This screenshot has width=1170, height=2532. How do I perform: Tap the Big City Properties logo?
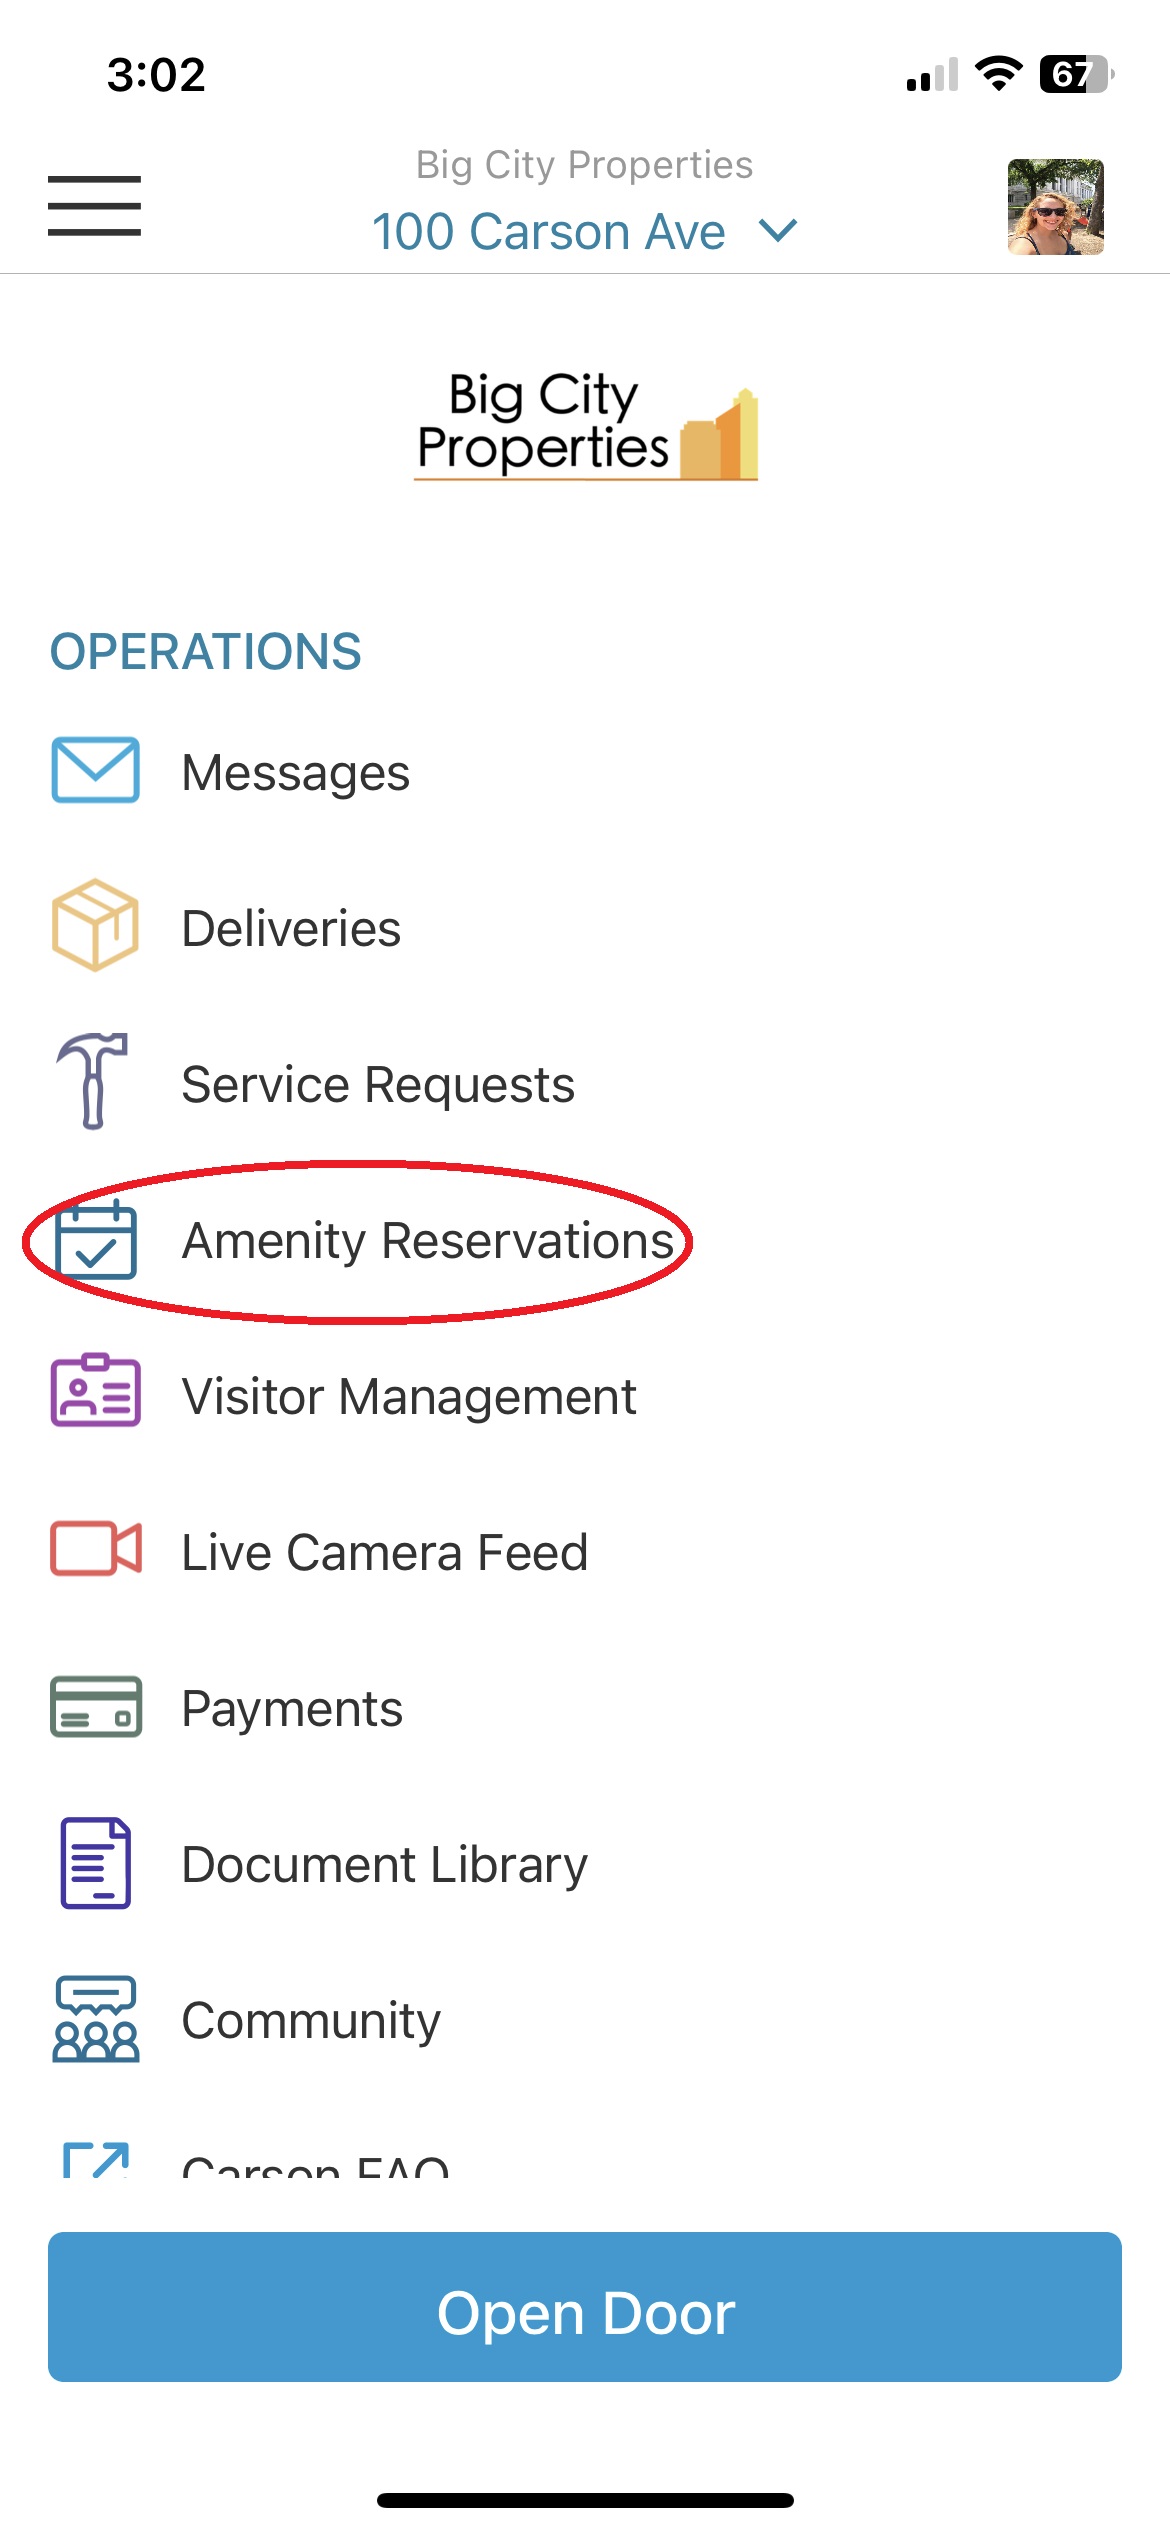click(x=587, y=426)
